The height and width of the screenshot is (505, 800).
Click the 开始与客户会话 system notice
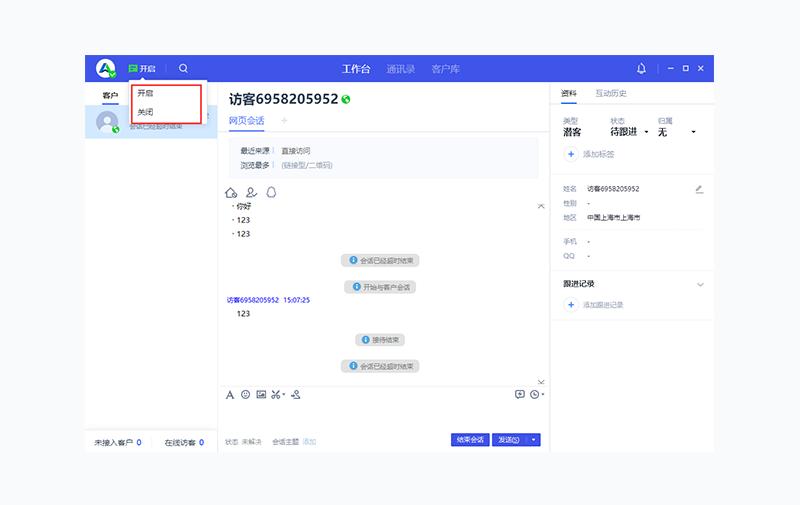[380, 287]
